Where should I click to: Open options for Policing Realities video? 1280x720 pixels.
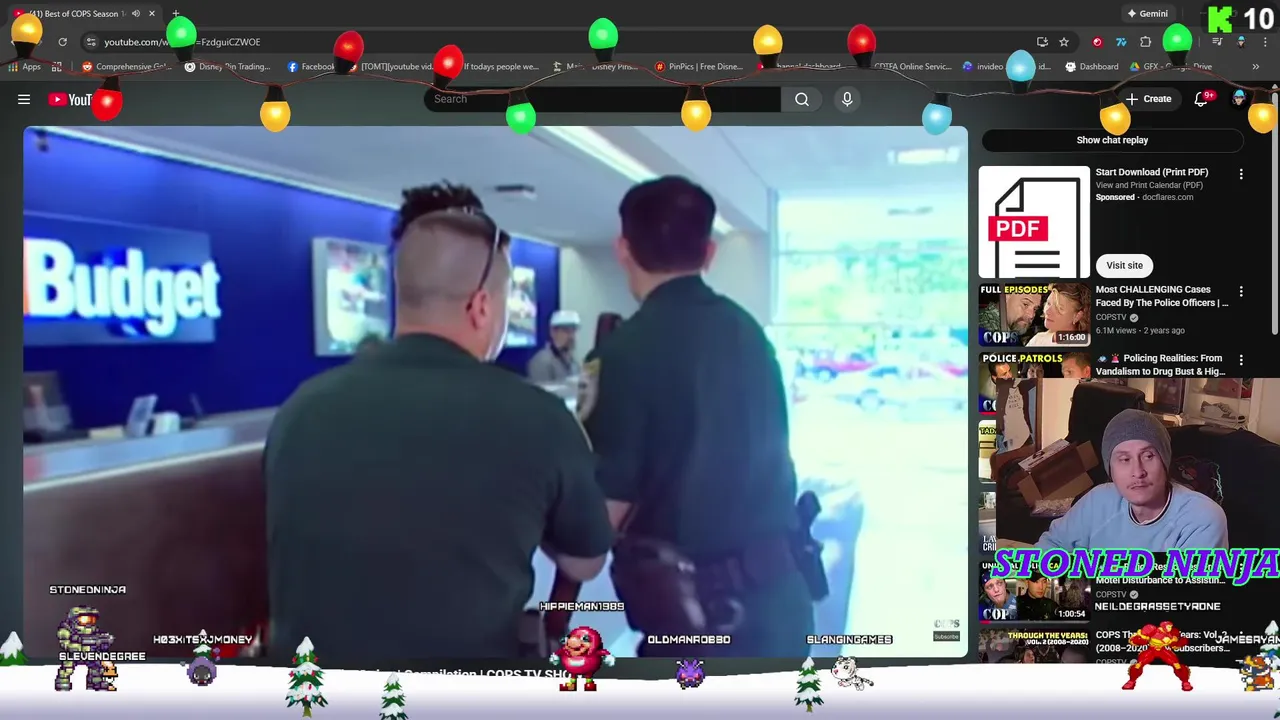1241,360
